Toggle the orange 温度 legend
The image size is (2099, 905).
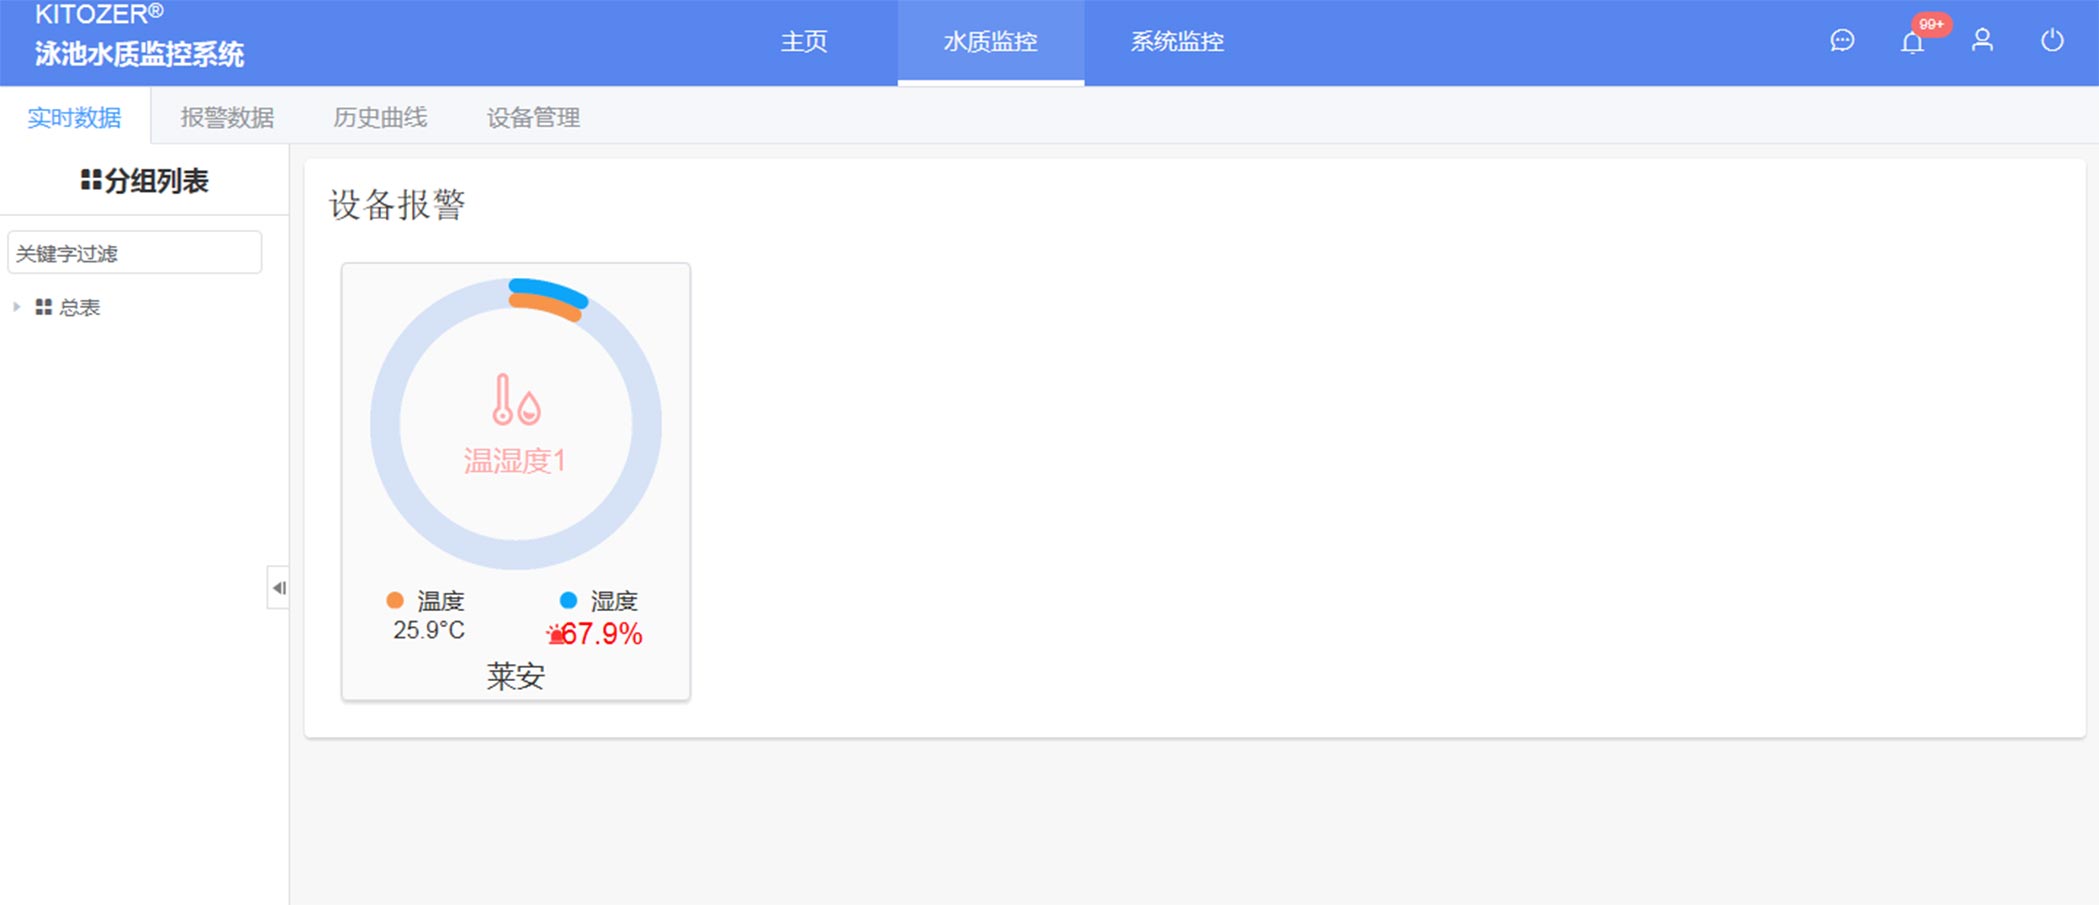pos(395,600)
